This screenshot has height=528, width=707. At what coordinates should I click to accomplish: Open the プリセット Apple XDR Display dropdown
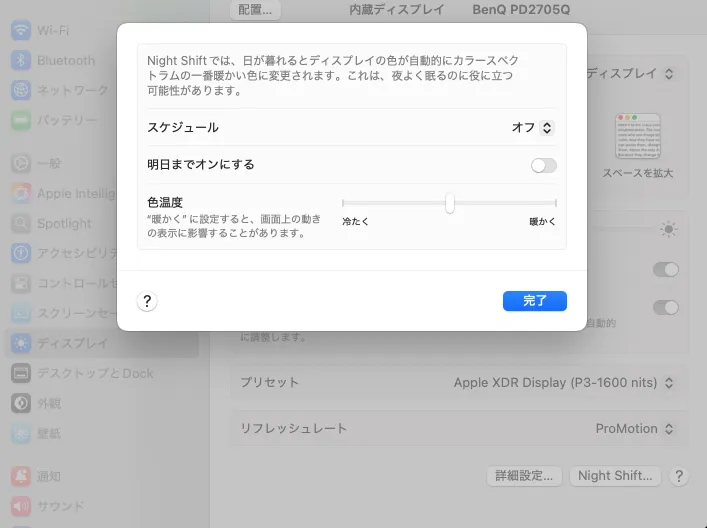564,383
